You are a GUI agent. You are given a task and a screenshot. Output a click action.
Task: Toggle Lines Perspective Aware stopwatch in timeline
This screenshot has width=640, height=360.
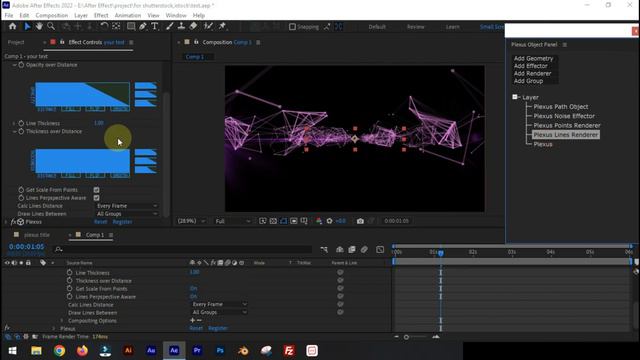coord(69,296)
